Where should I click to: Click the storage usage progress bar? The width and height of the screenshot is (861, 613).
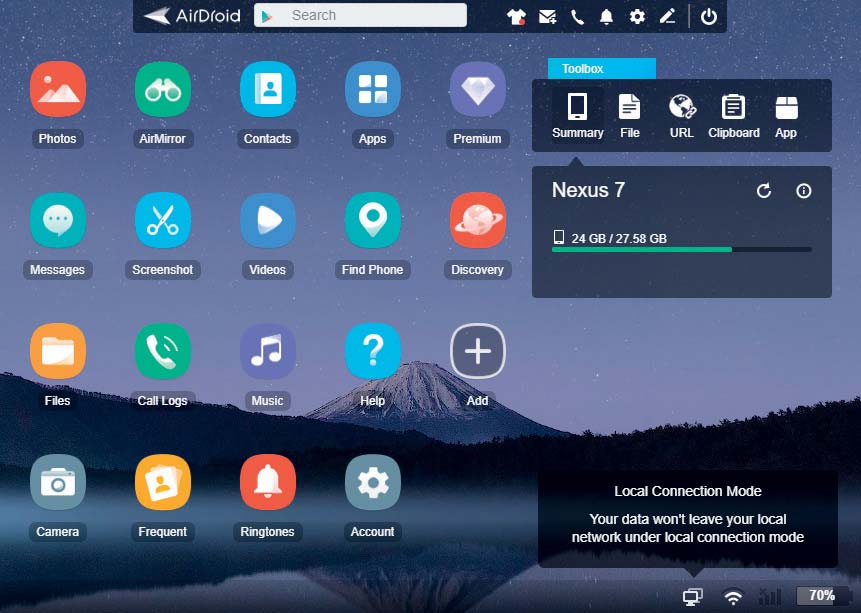tap(681, 249)
